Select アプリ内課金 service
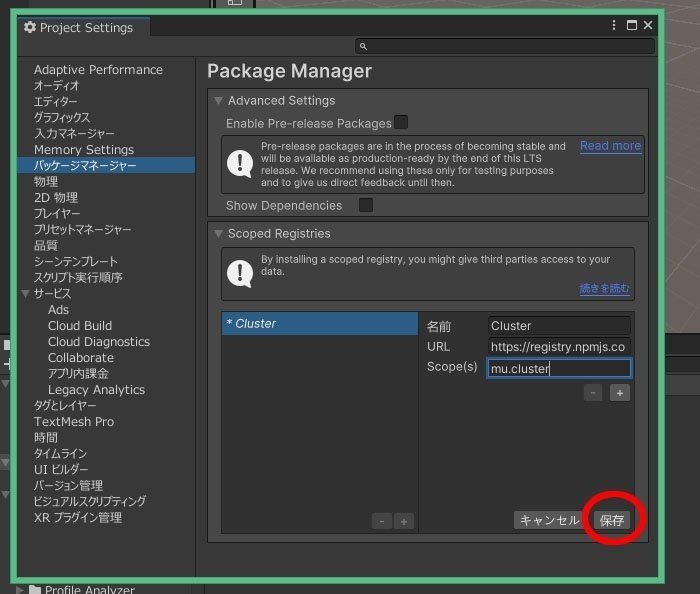Screen dimensions: 700x594 coord(78,374)
